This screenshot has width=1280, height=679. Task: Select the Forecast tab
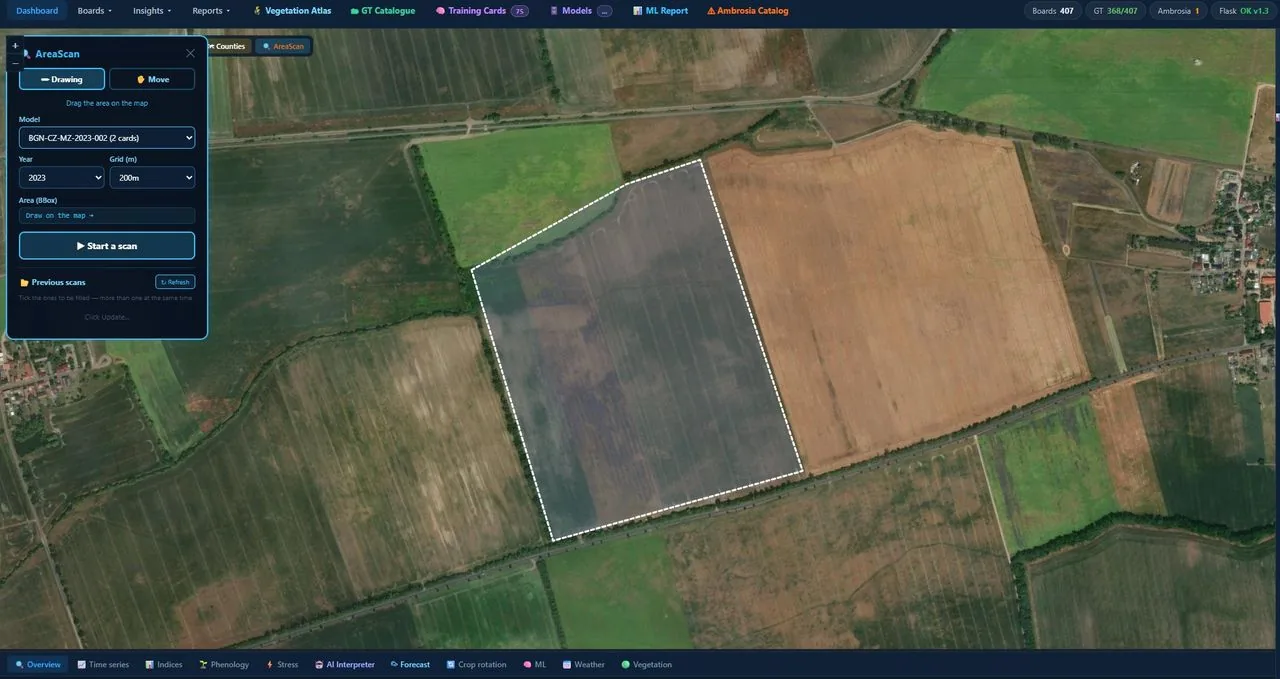coord(410,664)
